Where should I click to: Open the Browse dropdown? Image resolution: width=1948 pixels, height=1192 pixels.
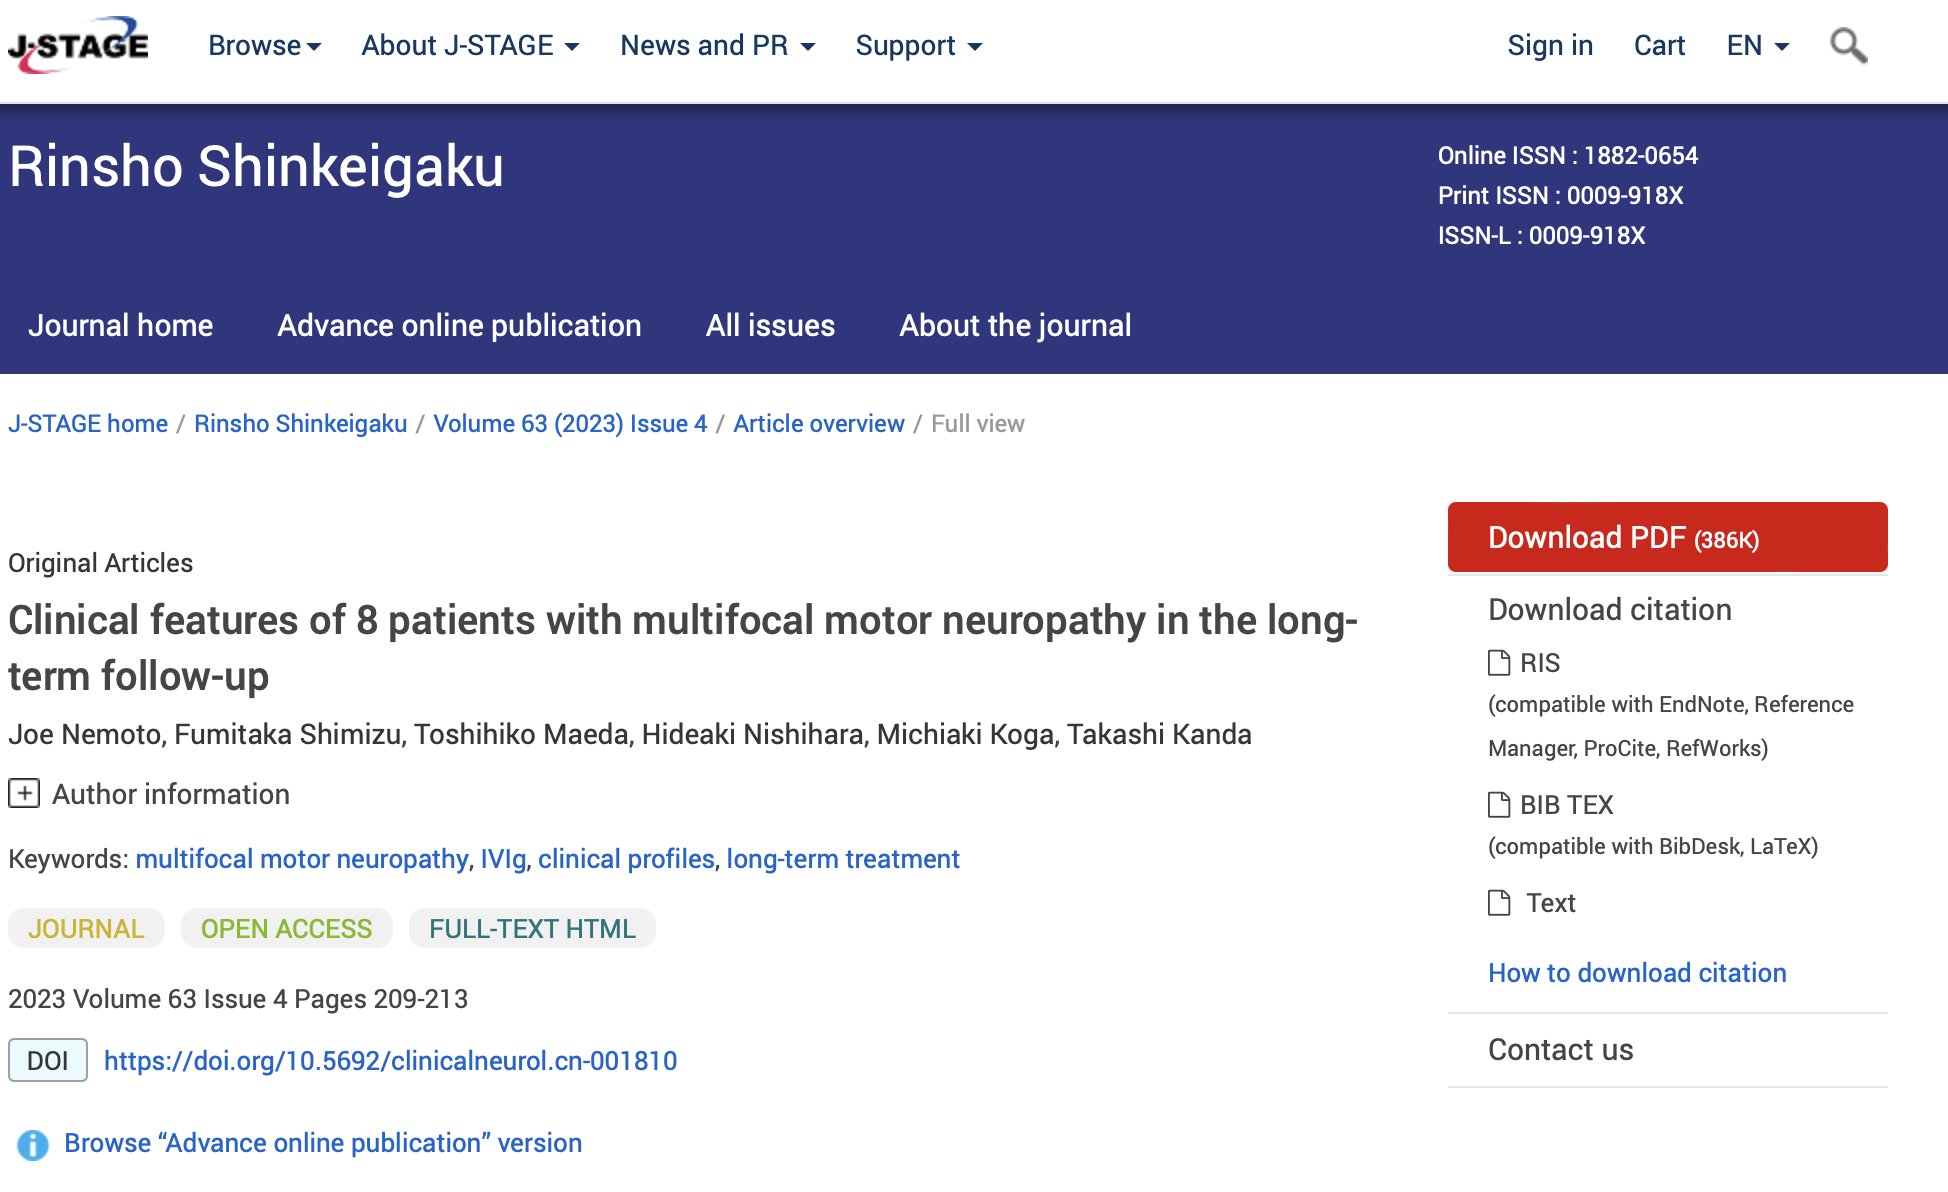(264, 45)
